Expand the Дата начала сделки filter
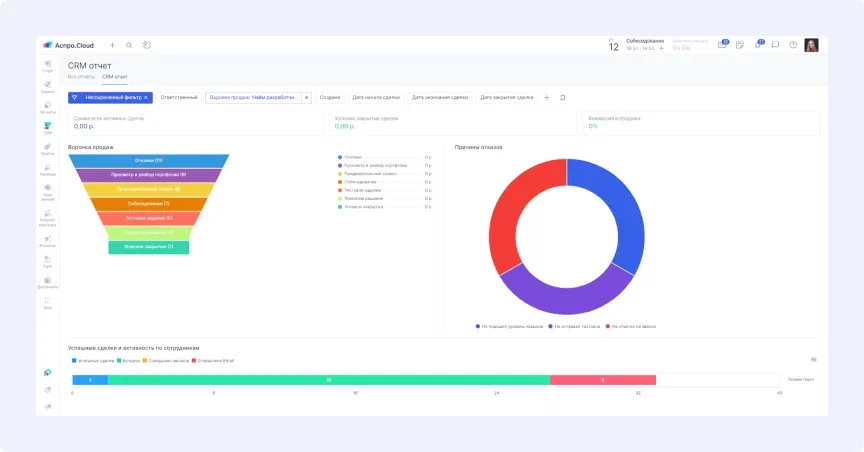The height and width of the screenshot is (452, 864). (x=374, y=97)
